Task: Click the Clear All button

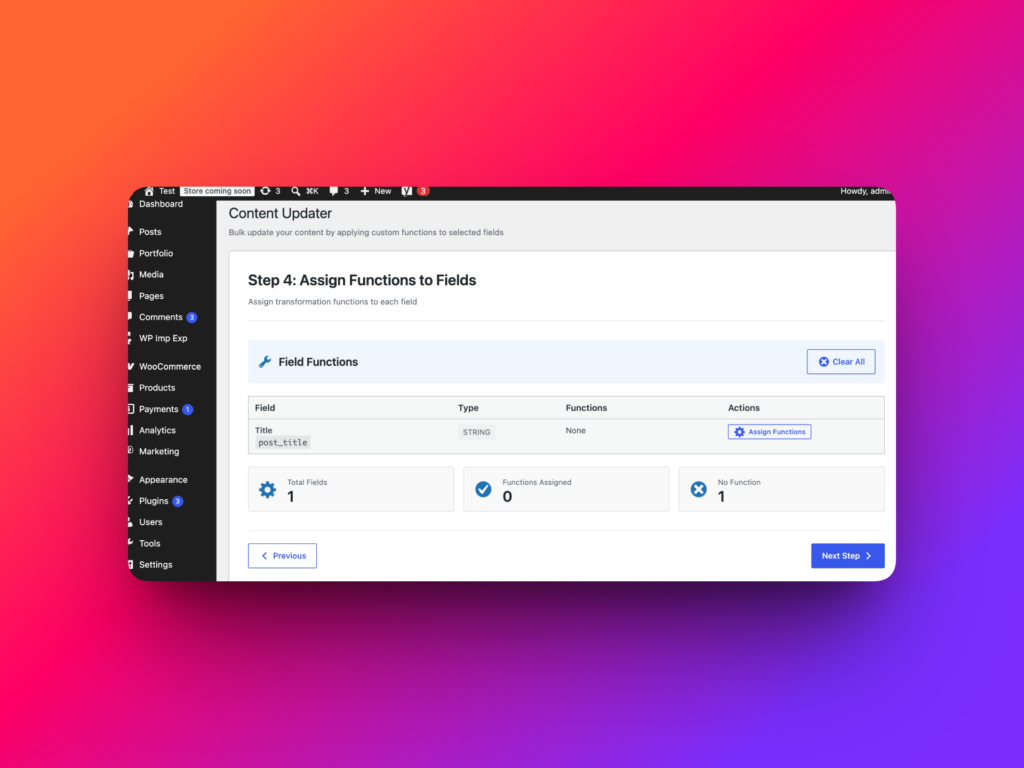Action: [840, 362]
